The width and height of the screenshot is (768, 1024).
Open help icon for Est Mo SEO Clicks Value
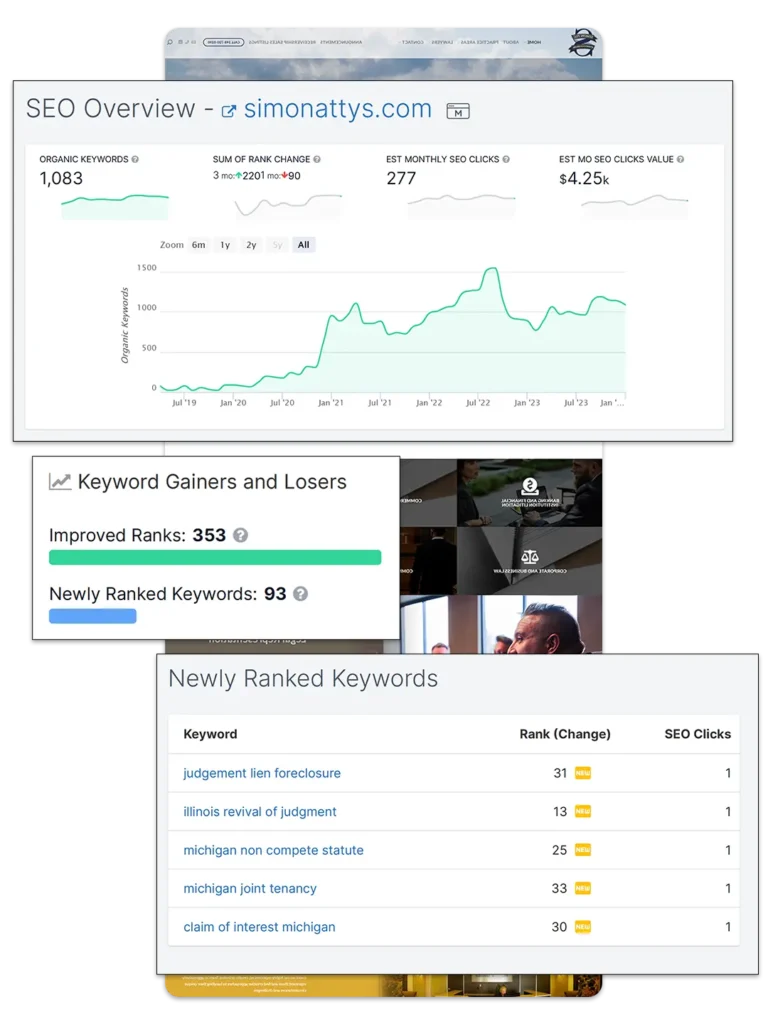pos(682,159)
